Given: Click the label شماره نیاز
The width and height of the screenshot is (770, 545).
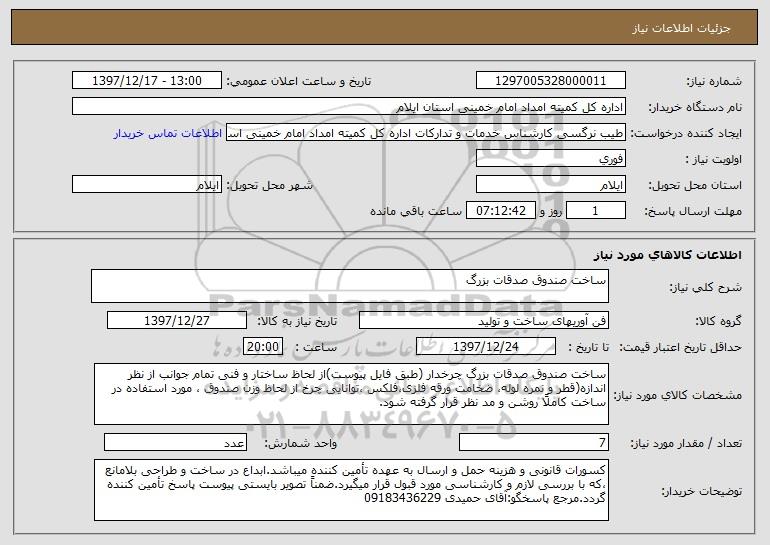Looking at the screenshot, I should click(714, 82).
